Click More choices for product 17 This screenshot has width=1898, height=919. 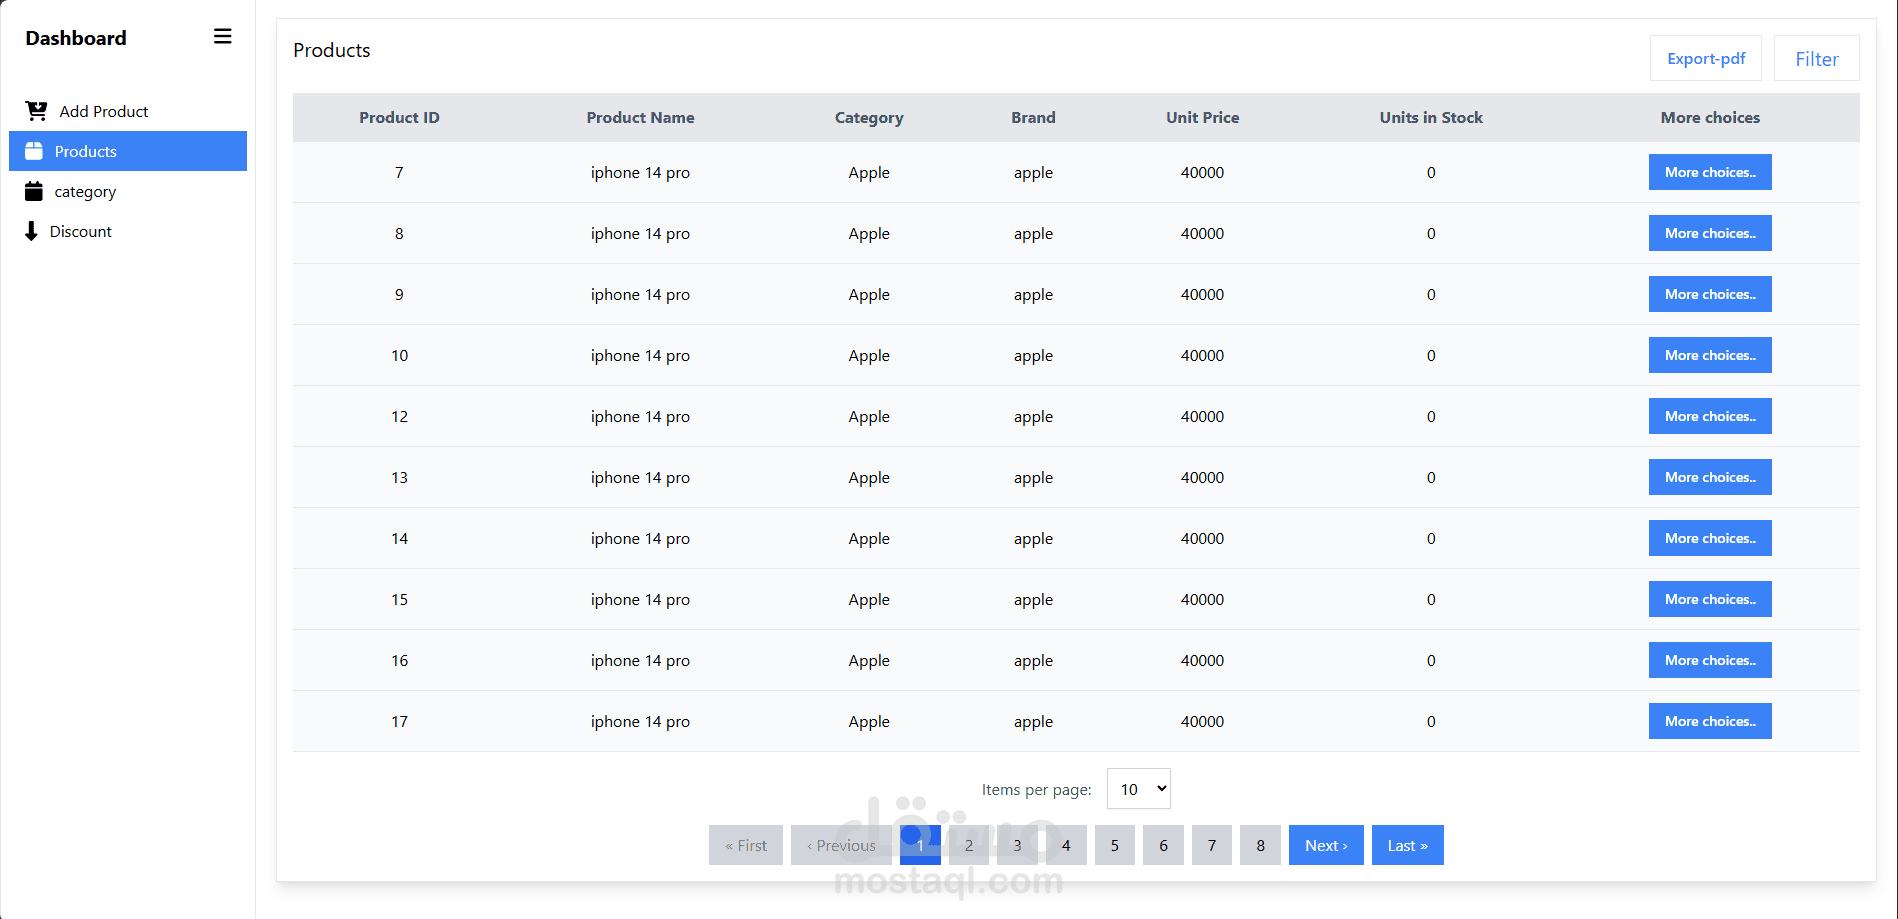1710,721
